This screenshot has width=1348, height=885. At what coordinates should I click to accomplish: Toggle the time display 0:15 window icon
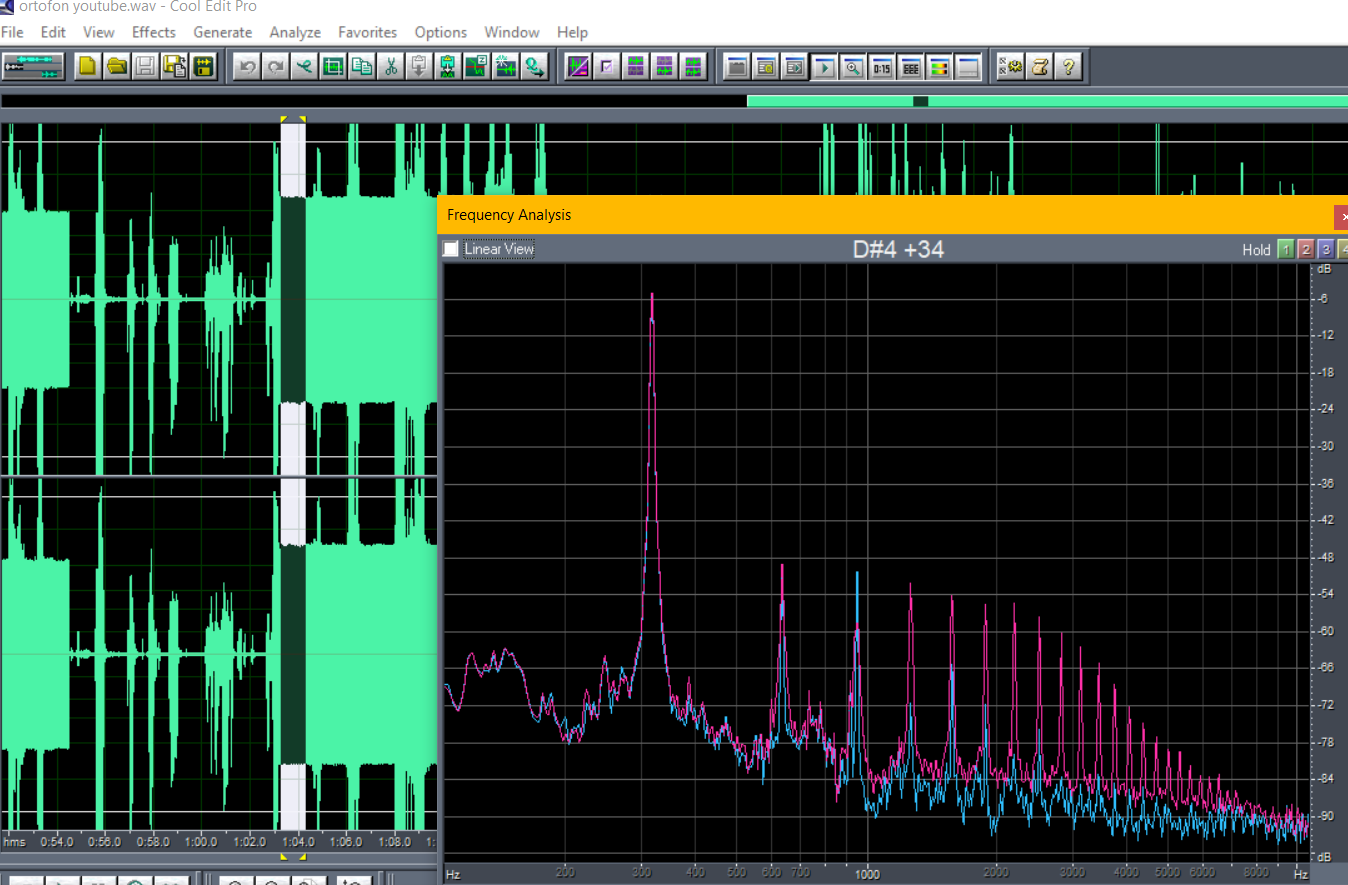point(882,67)
